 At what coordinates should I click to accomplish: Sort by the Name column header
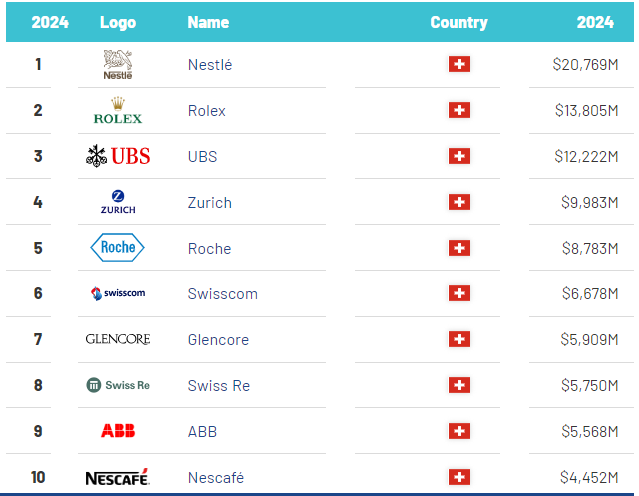pos(208,22)
